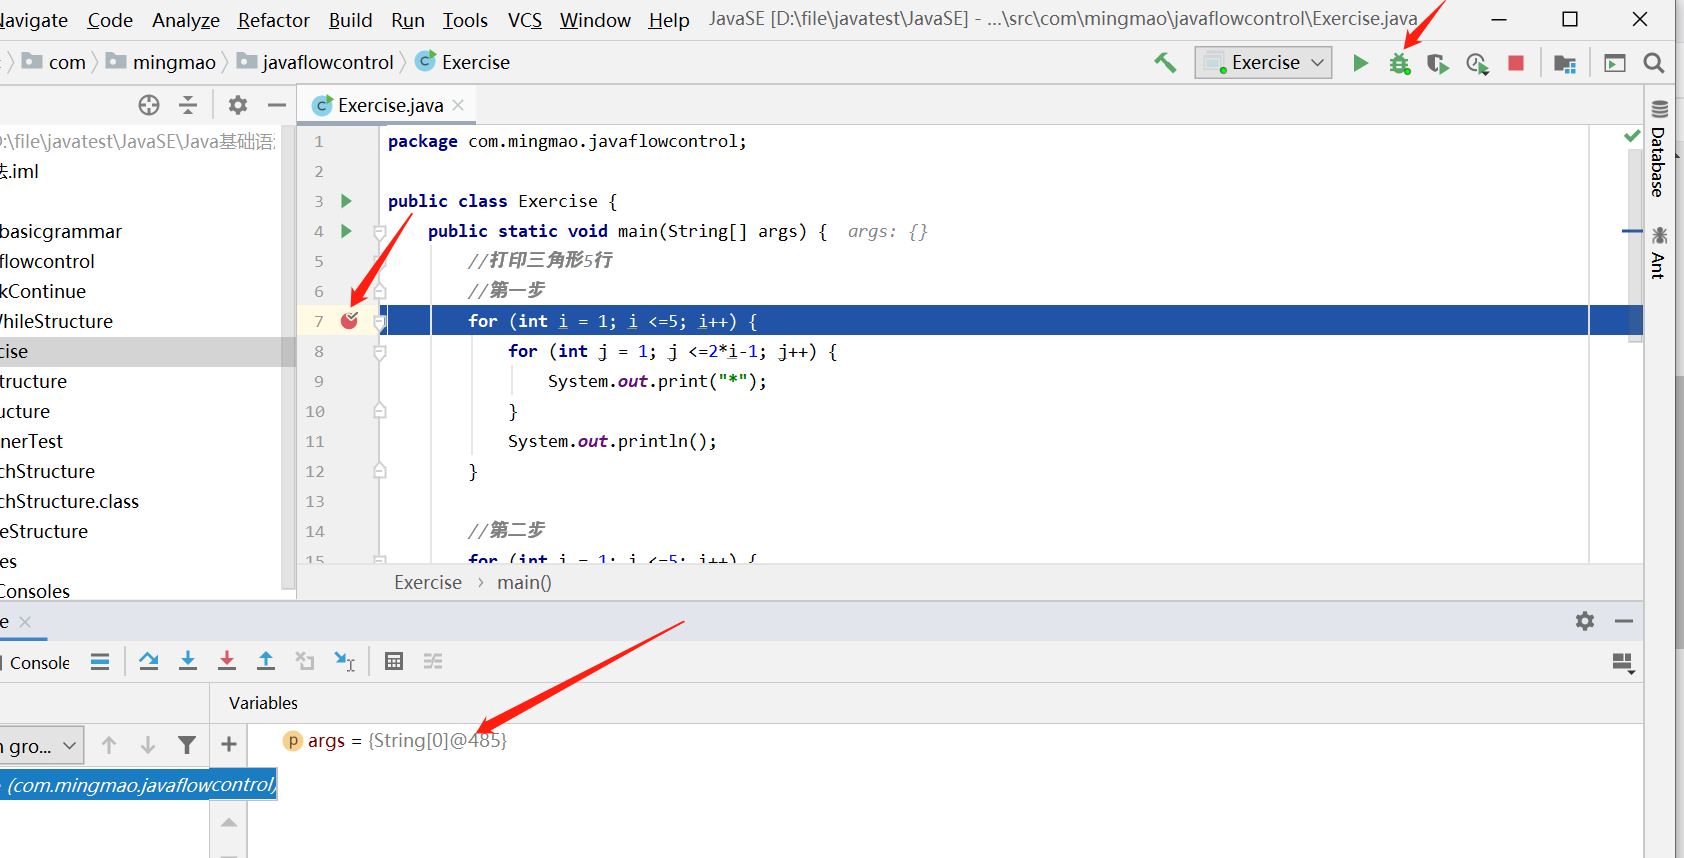The image size is (1684, 858).
Task: Click the Exercise class breadcrumb in navigation bar
Action: pos(462,62)
